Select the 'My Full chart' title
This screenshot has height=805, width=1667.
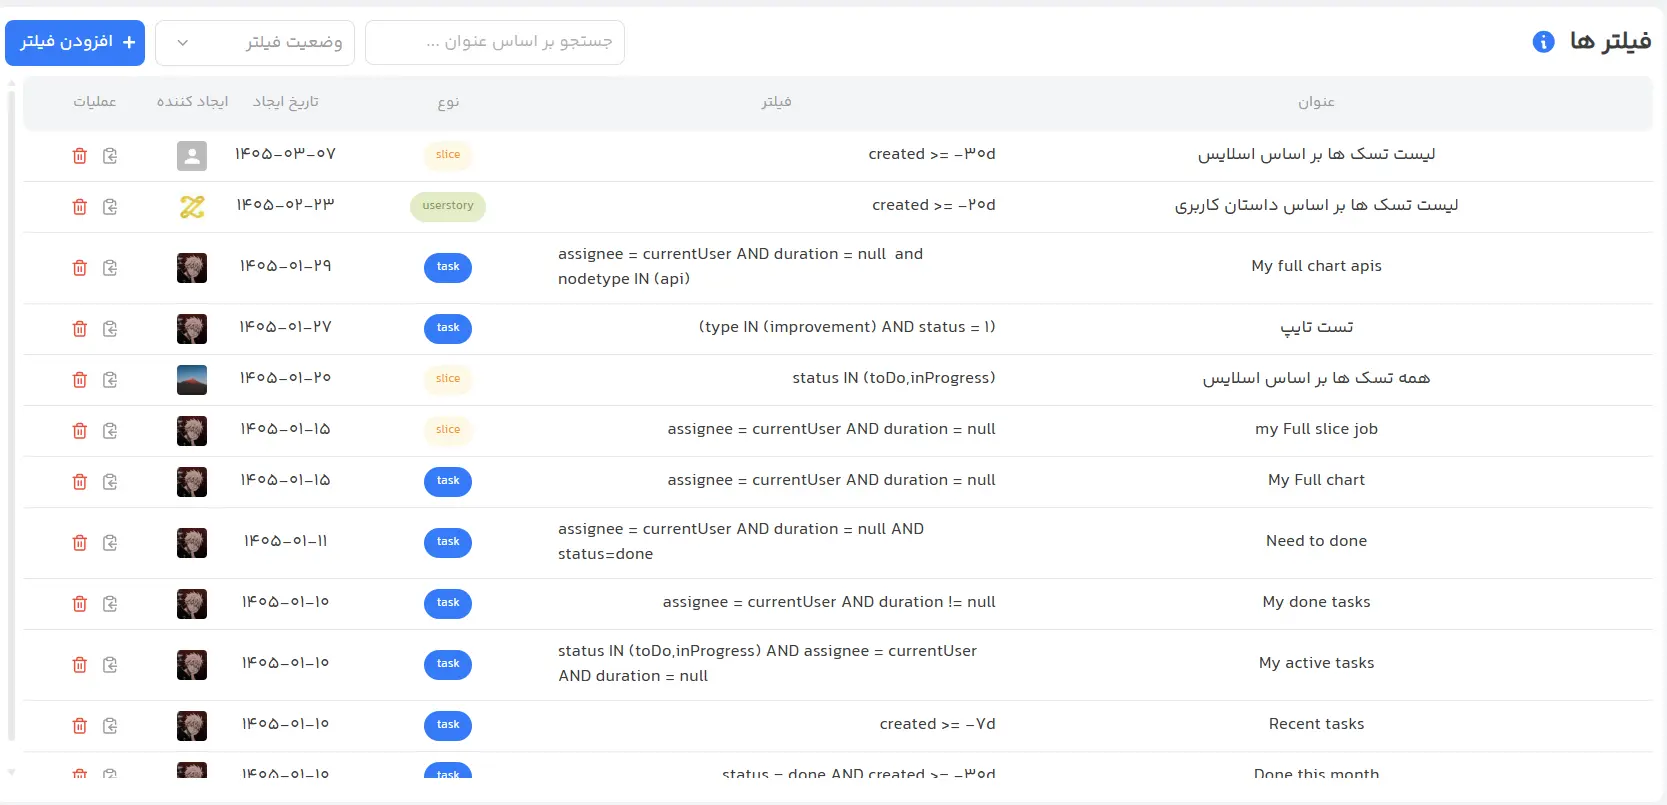[x=1316, y=480]
